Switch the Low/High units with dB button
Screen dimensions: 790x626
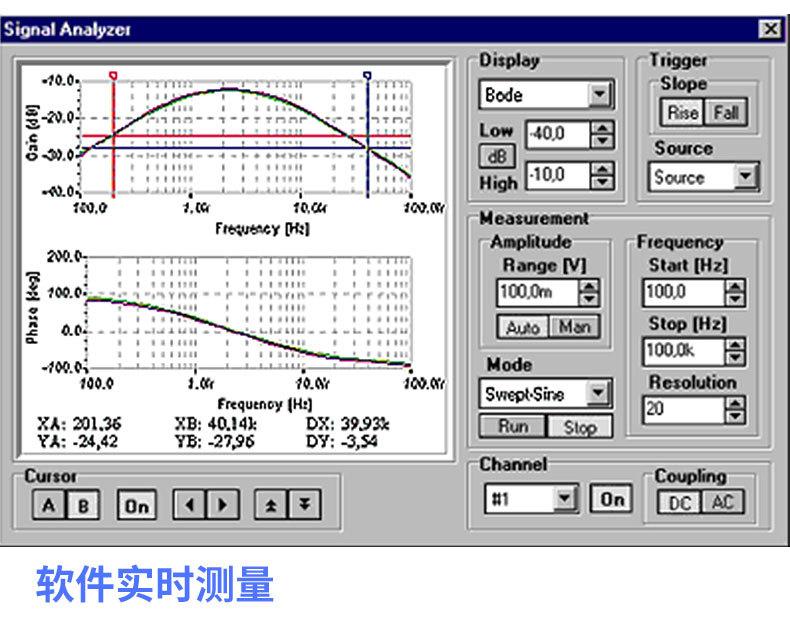tap(494, 157)
